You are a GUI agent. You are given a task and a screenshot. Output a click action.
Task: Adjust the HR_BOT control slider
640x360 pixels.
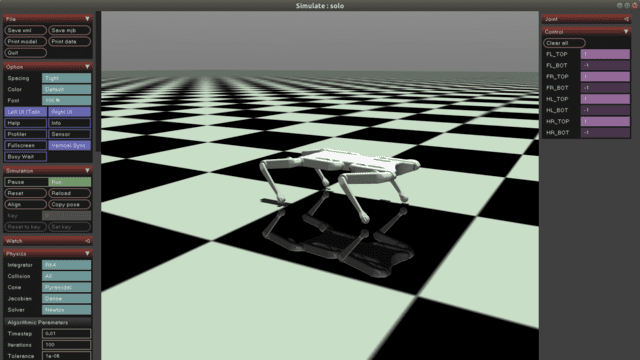click(x=605, y=133)
